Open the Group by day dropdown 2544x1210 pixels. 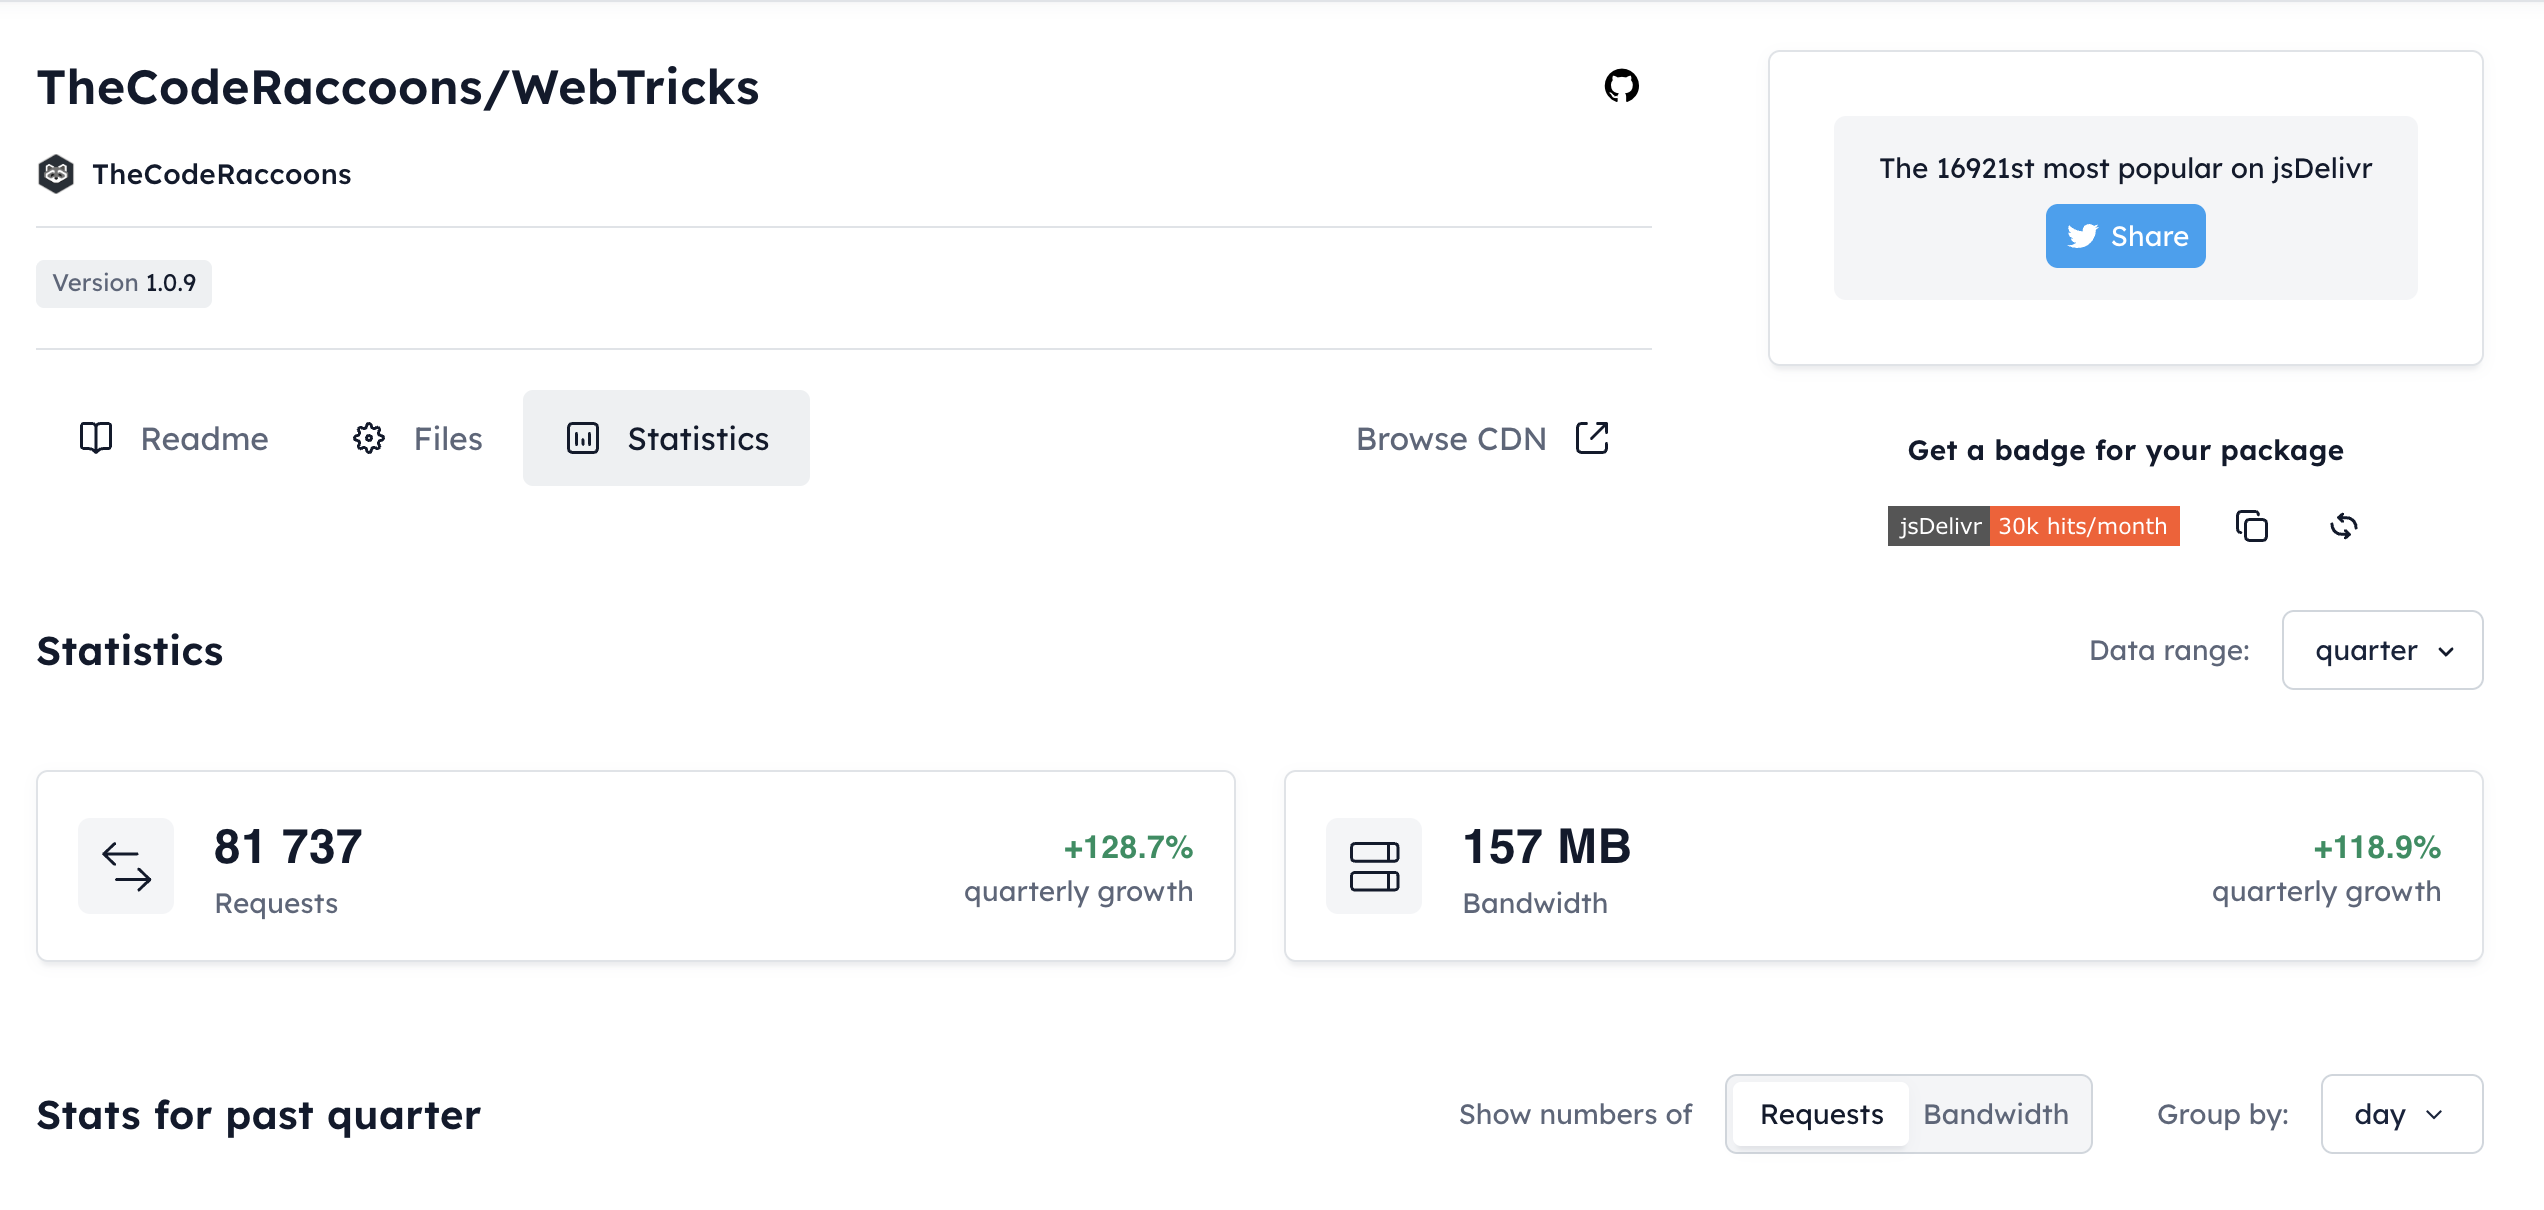(2401, 1114)
